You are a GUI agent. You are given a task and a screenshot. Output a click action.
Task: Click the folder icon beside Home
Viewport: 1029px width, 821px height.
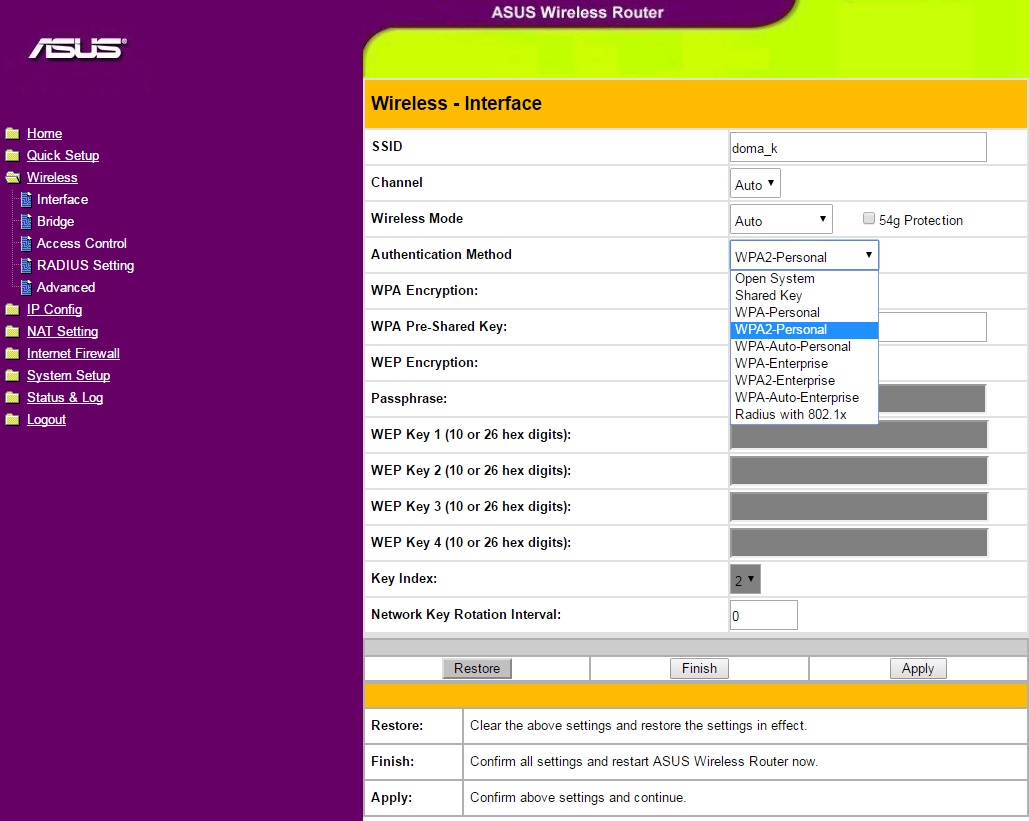tap(12, 134)
